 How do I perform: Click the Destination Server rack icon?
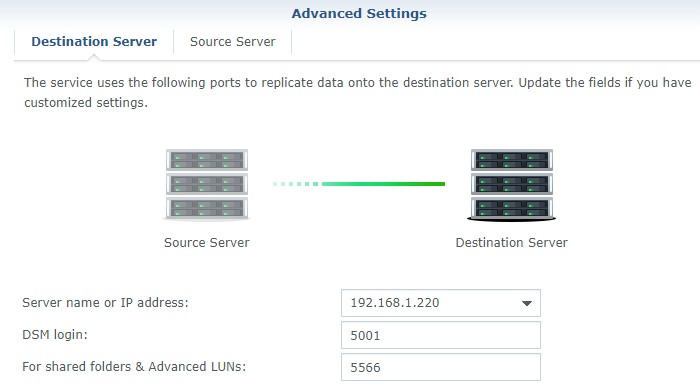(512, 184)
